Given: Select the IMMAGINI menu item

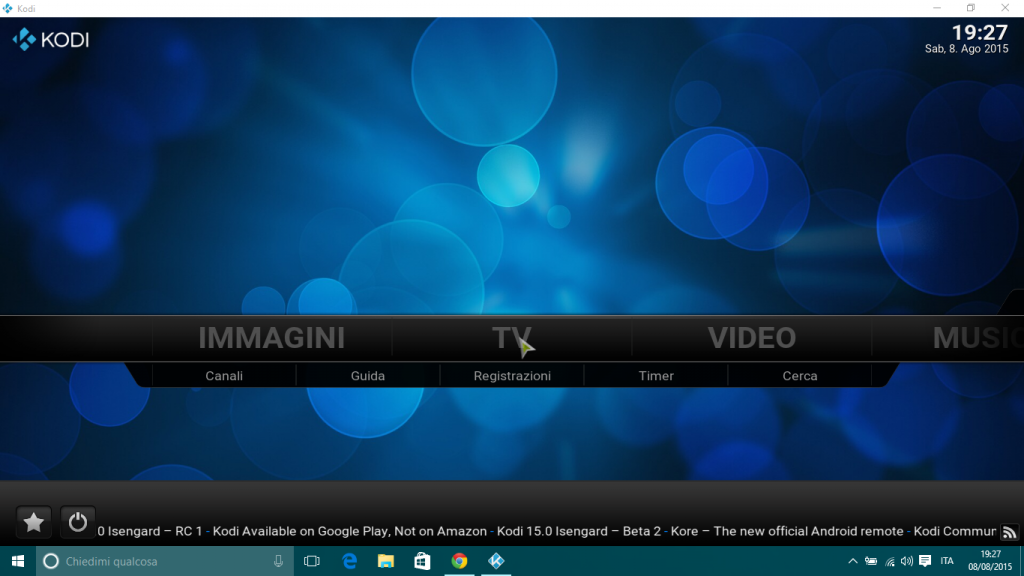Looking at the screenshot, I should [x=271, y=338].
